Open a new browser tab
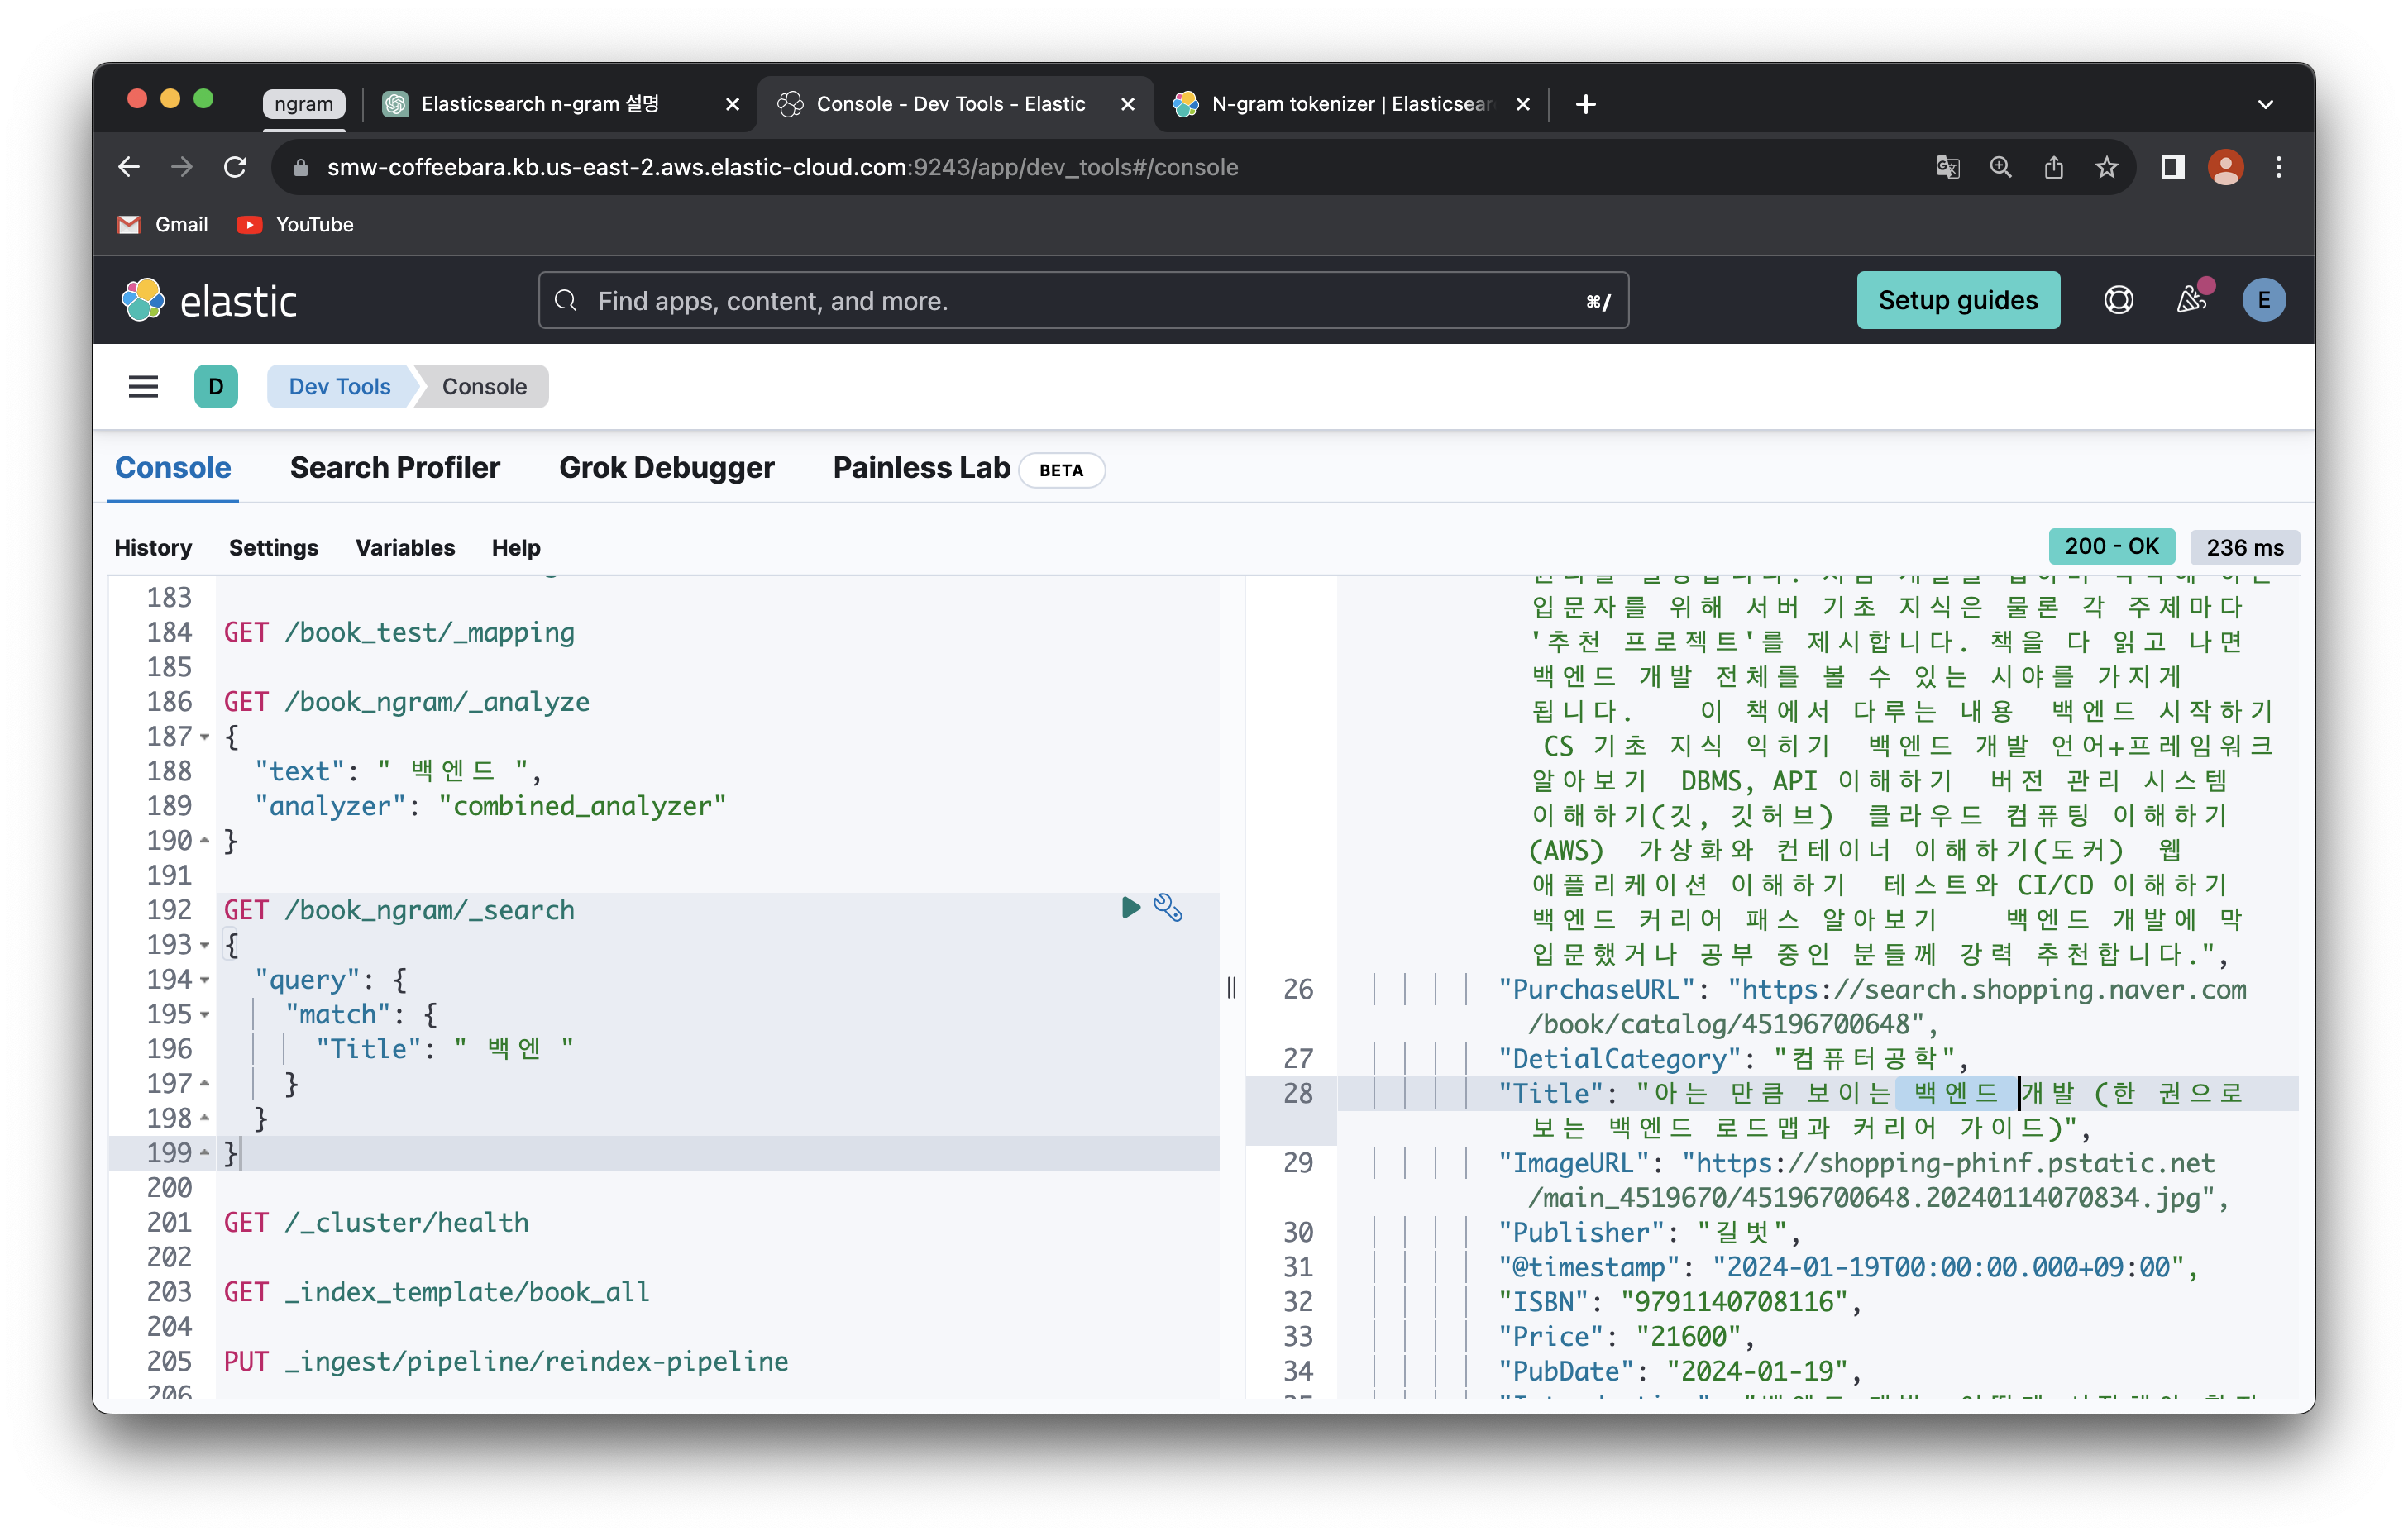The width and height of the screenshot is (2408, 1536). point(1585,104)
